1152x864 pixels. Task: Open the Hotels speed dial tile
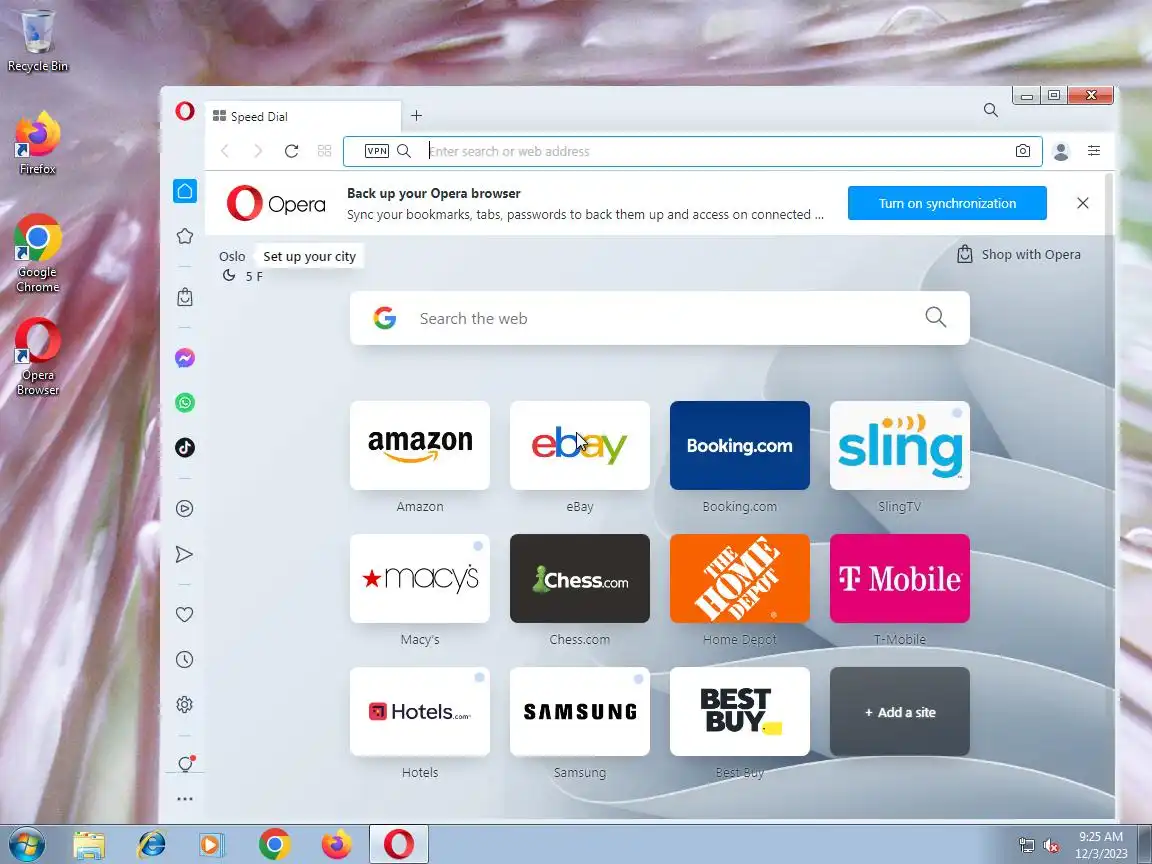(420, 712)
